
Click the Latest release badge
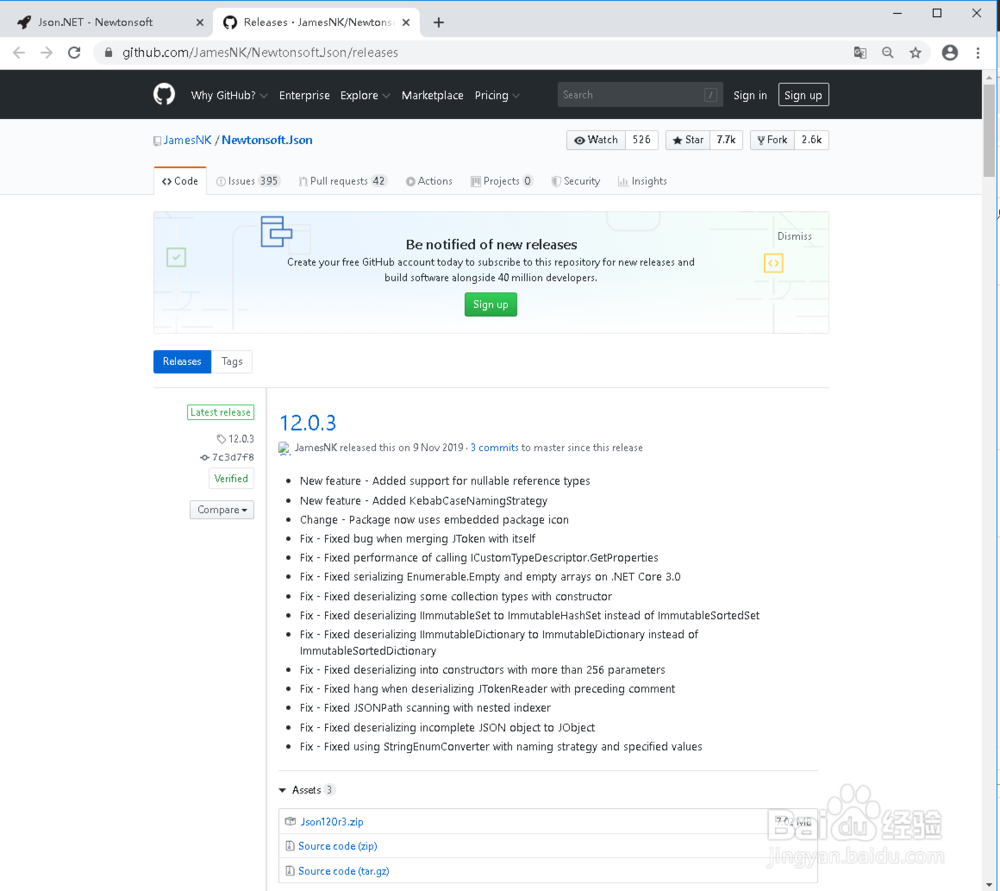click(x=221, y=413)
